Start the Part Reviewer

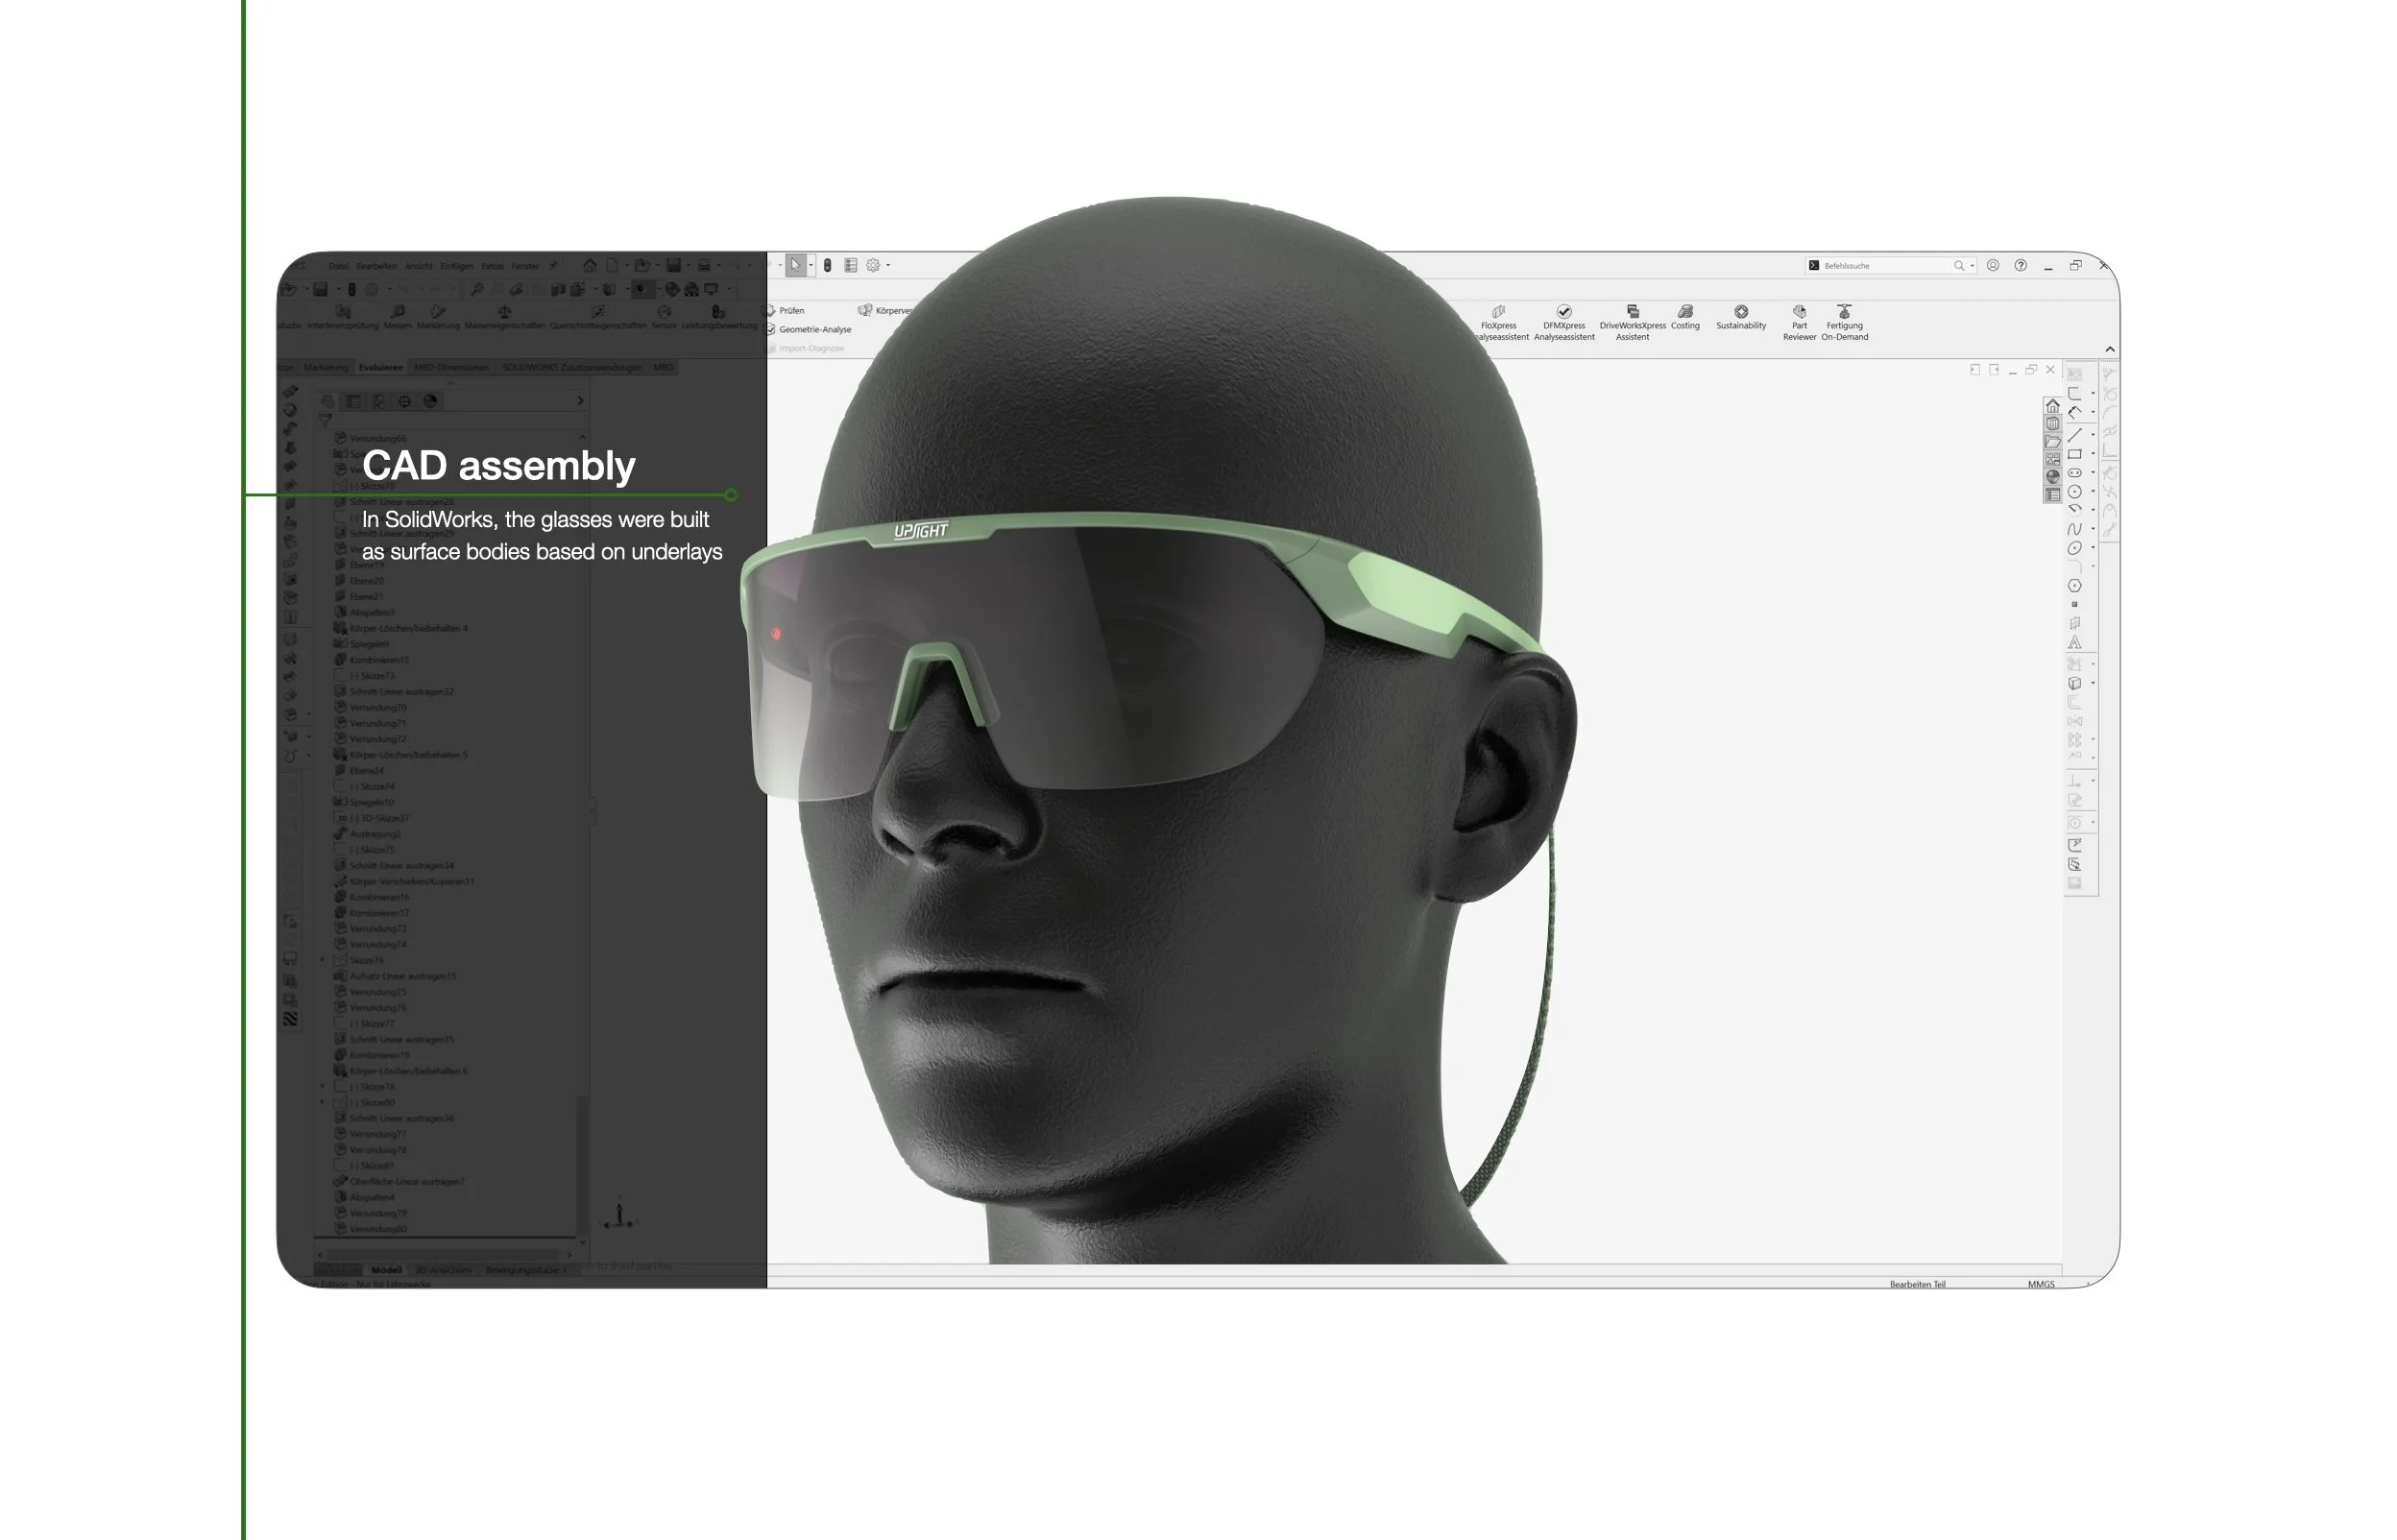pos(1798,322)
